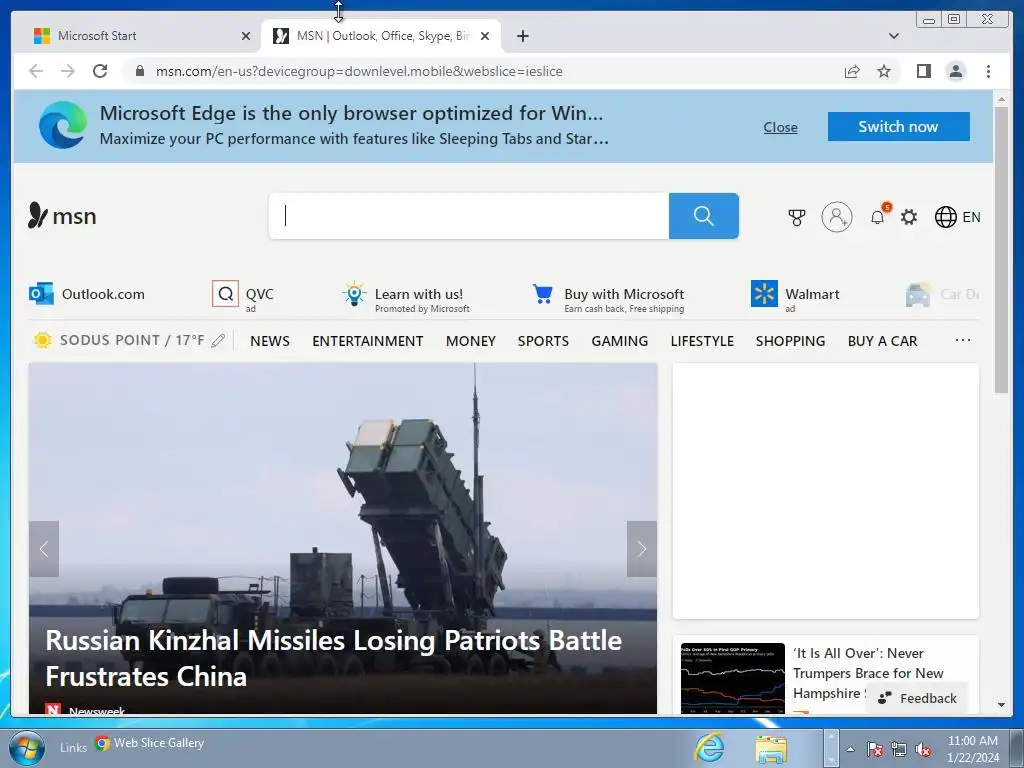Click the sign-in account icon
1024x768 pixels.
pos(837,217)
